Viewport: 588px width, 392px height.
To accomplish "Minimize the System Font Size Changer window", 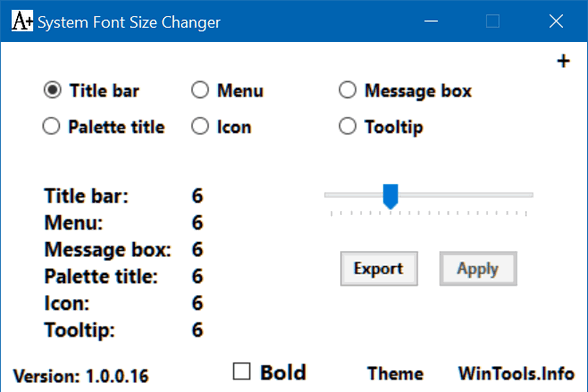I will (431, 21).
